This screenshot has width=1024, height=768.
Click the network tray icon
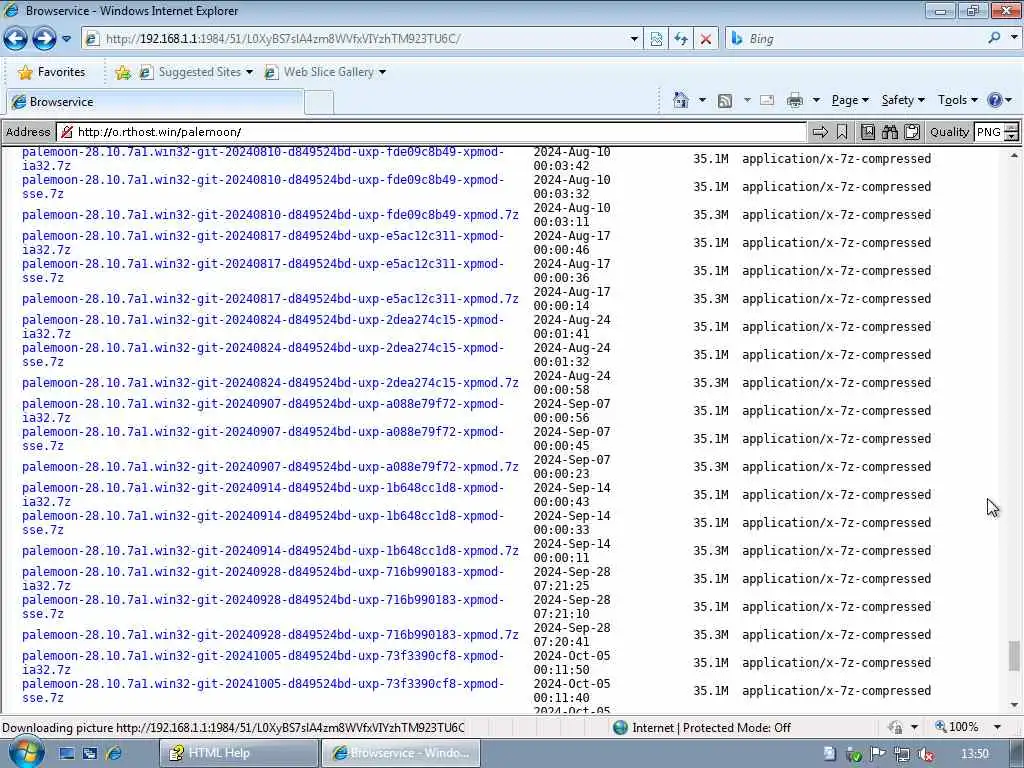pyautogui.click(x=901, y=754)
